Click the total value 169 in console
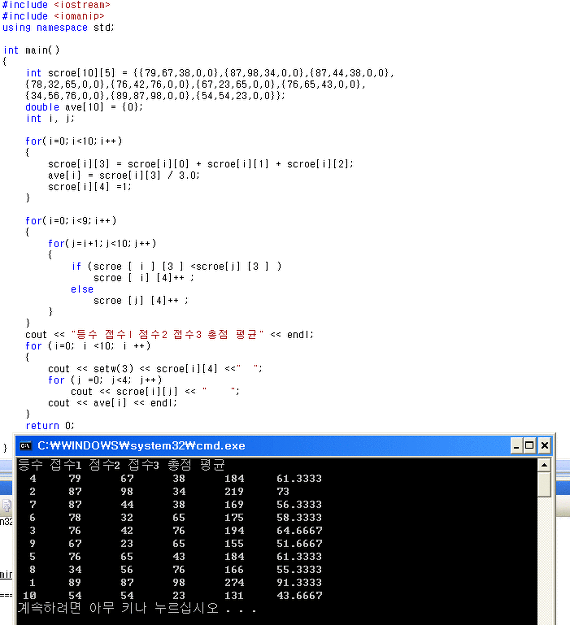 click(x=234, y=505)
